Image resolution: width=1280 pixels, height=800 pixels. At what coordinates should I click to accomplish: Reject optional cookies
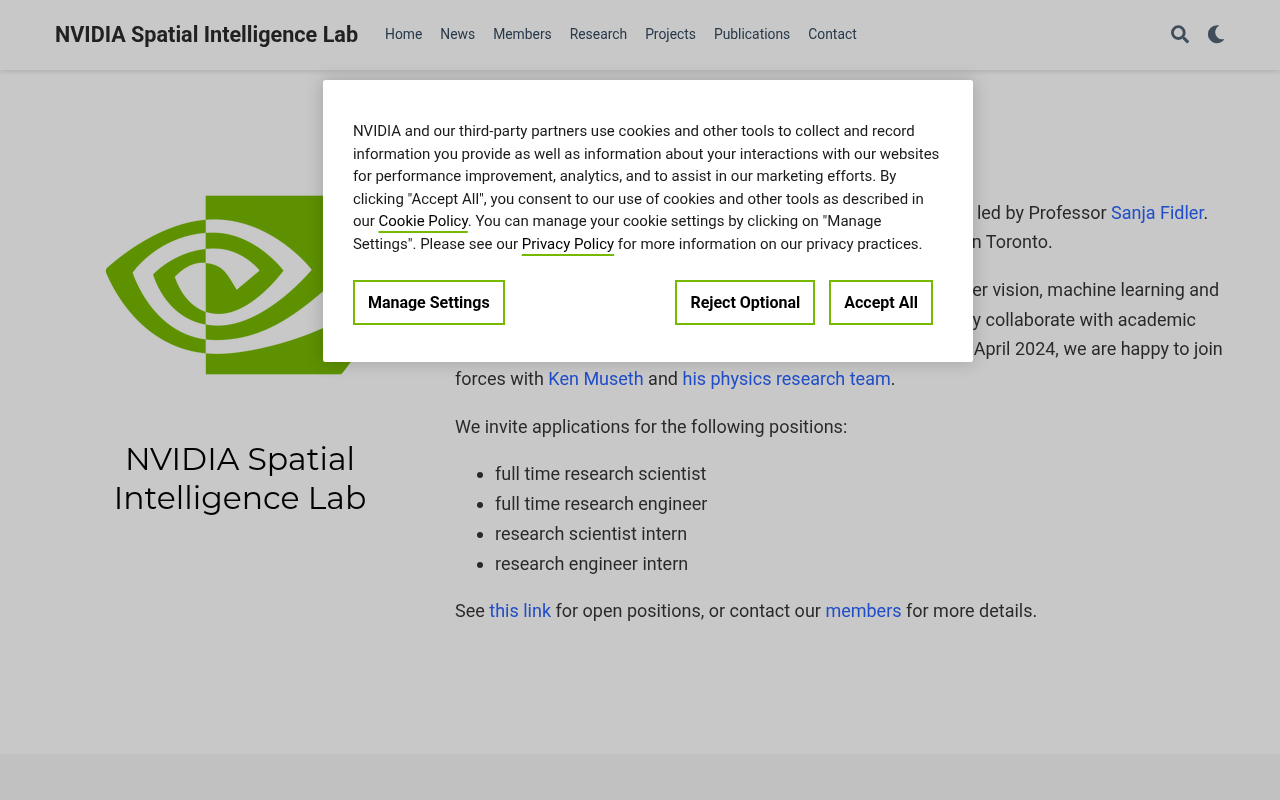coord(744,302)
